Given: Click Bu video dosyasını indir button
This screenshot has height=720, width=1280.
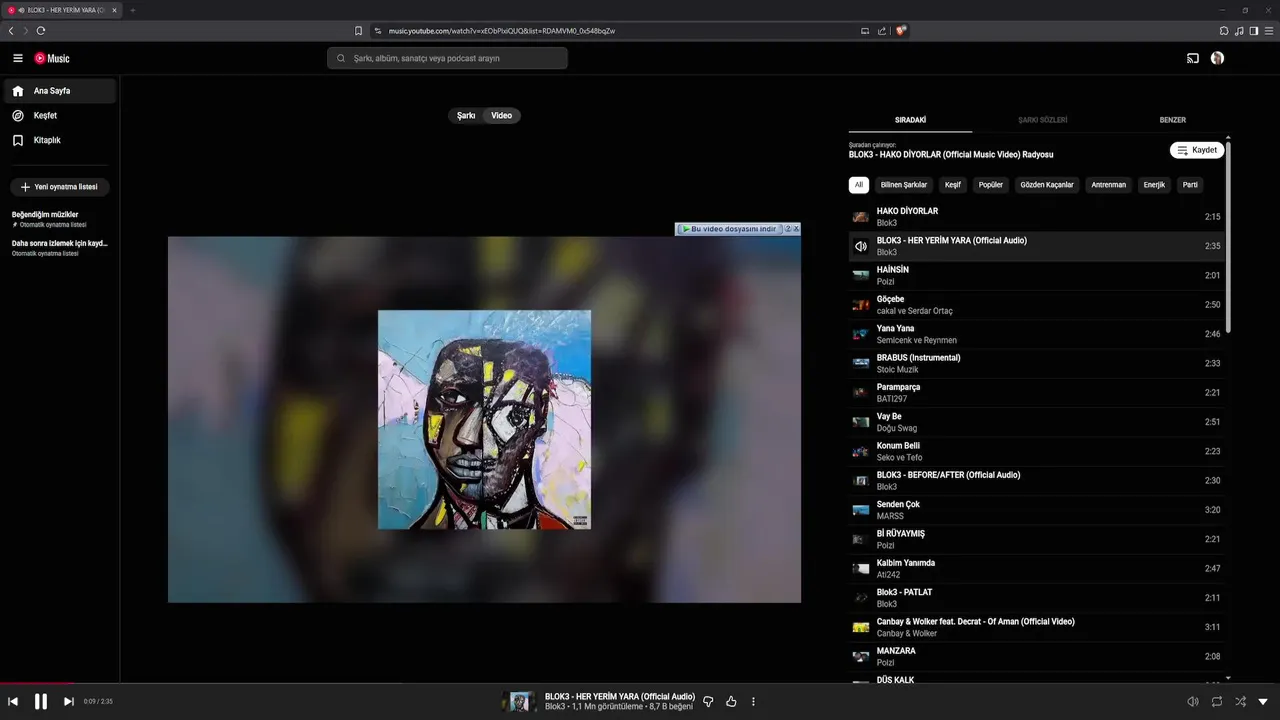Looking at the screenshot, I should coord(729,229).
